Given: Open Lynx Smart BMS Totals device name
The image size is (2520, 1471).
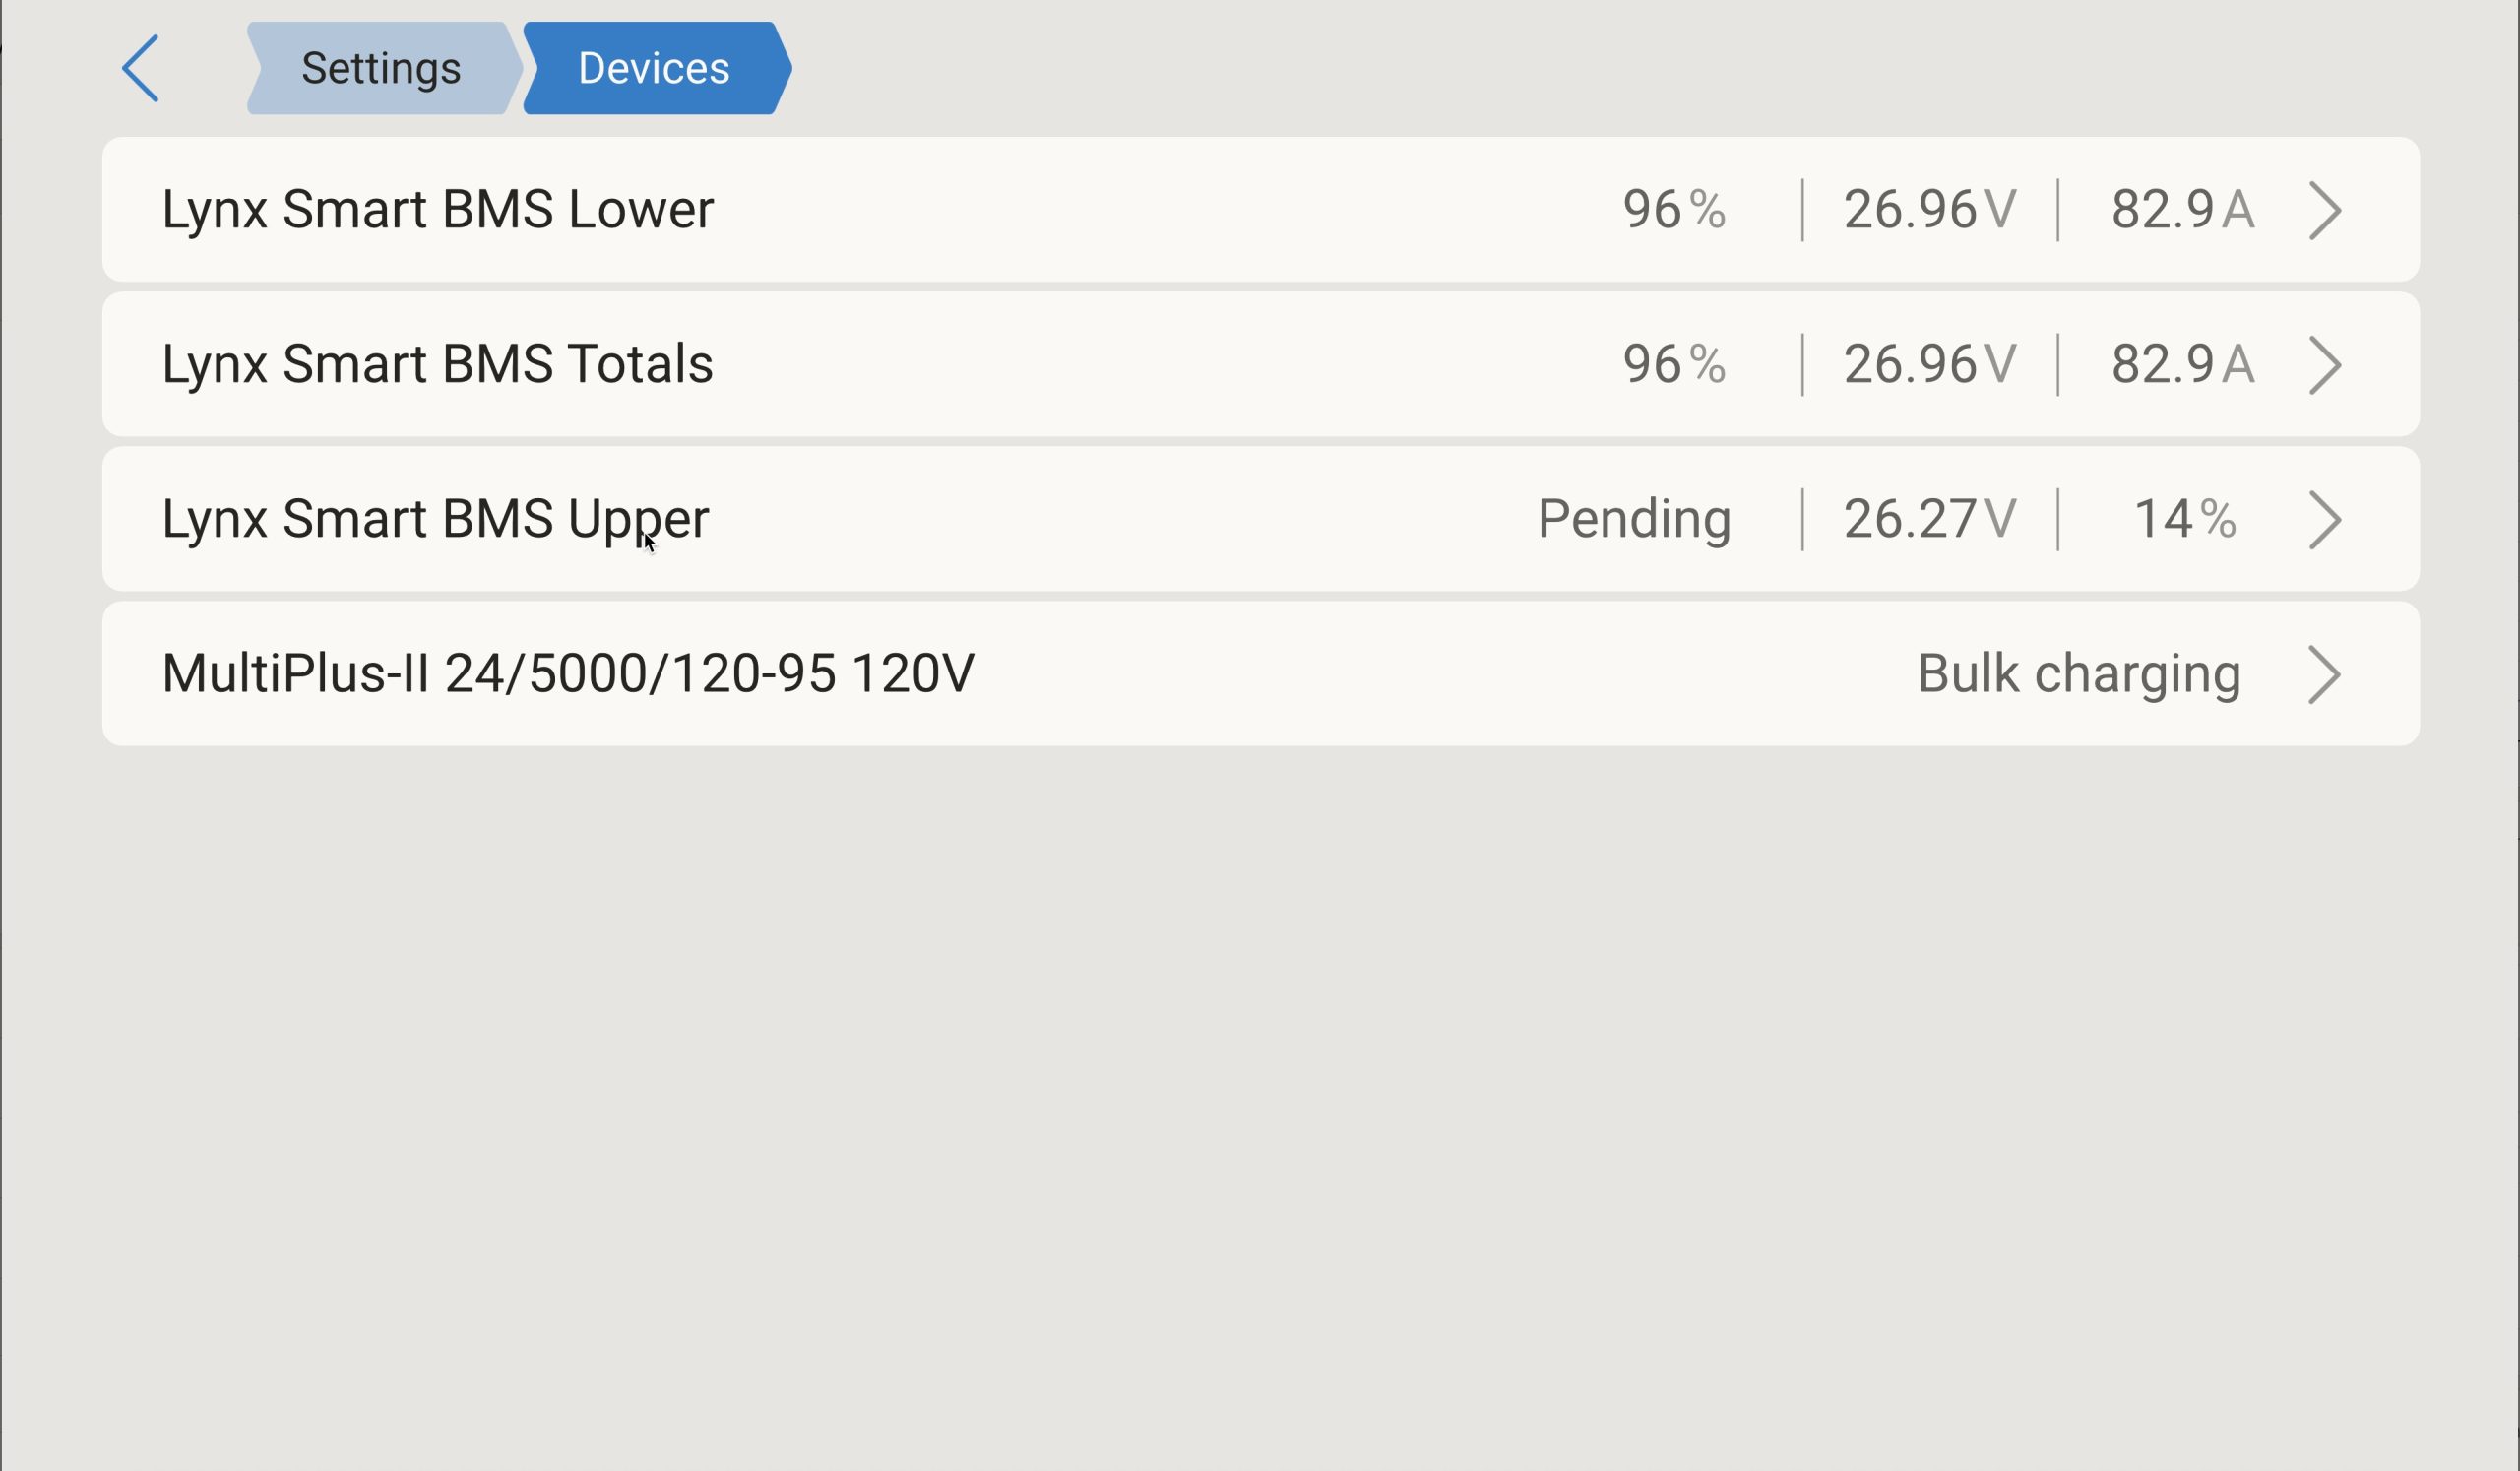Looking at the screenshot, I should tap(438, 364).
